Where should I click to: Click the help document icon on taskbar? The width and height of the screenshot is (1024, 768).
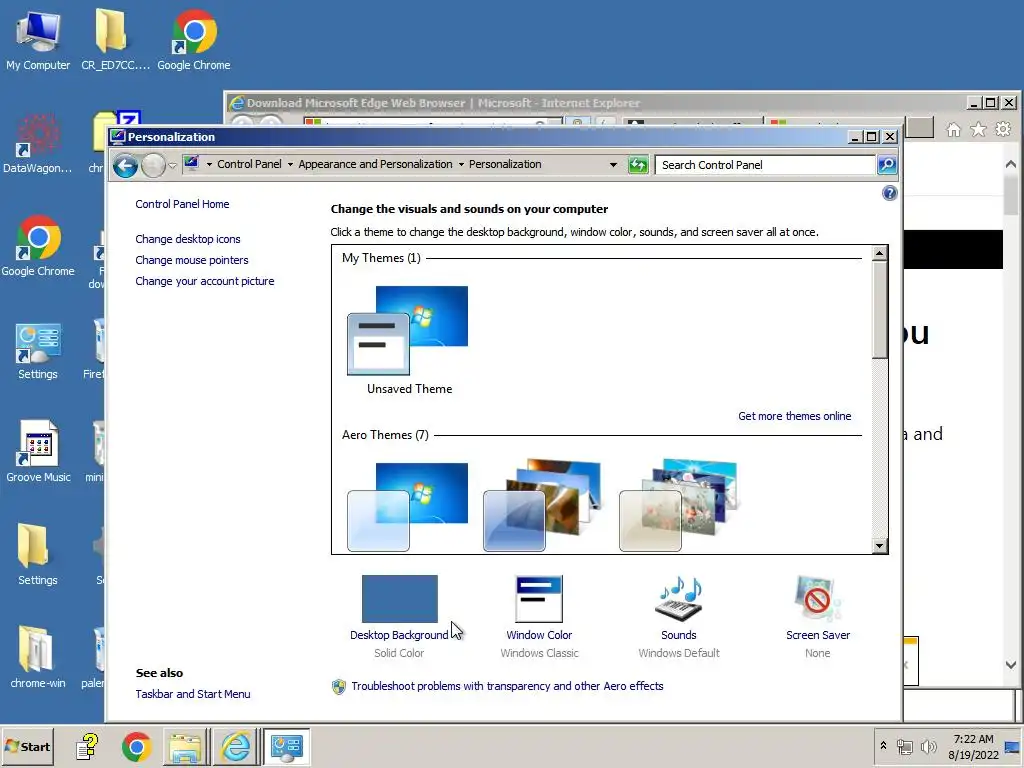click(87, 747)
